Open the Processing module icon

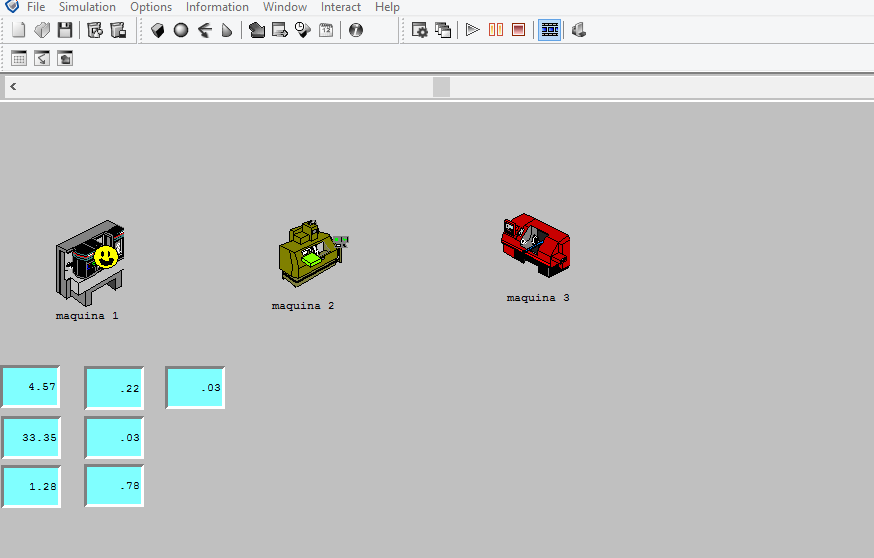tap(256, 30)
